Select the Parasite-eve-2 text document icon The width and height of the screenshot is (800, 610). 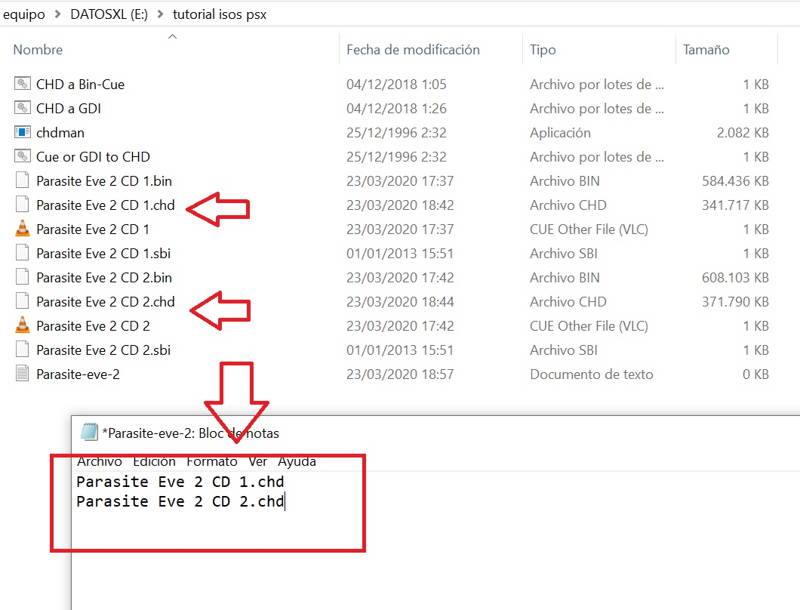[x=23, y=374]
